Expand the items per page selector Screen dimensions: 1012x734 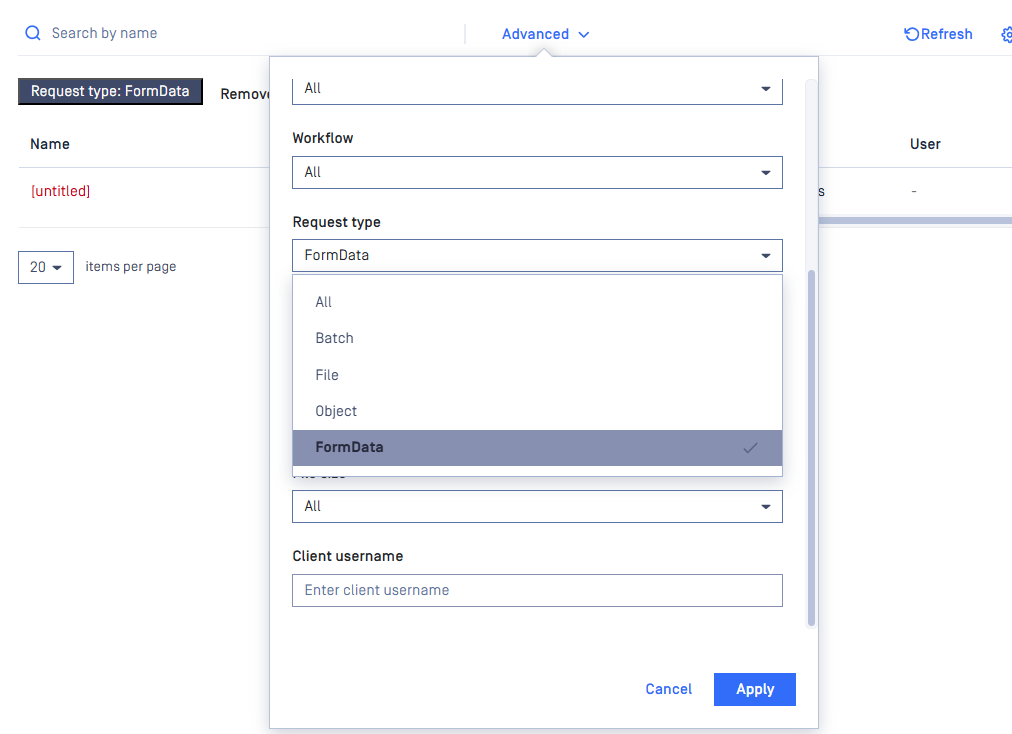click(46, 267)
